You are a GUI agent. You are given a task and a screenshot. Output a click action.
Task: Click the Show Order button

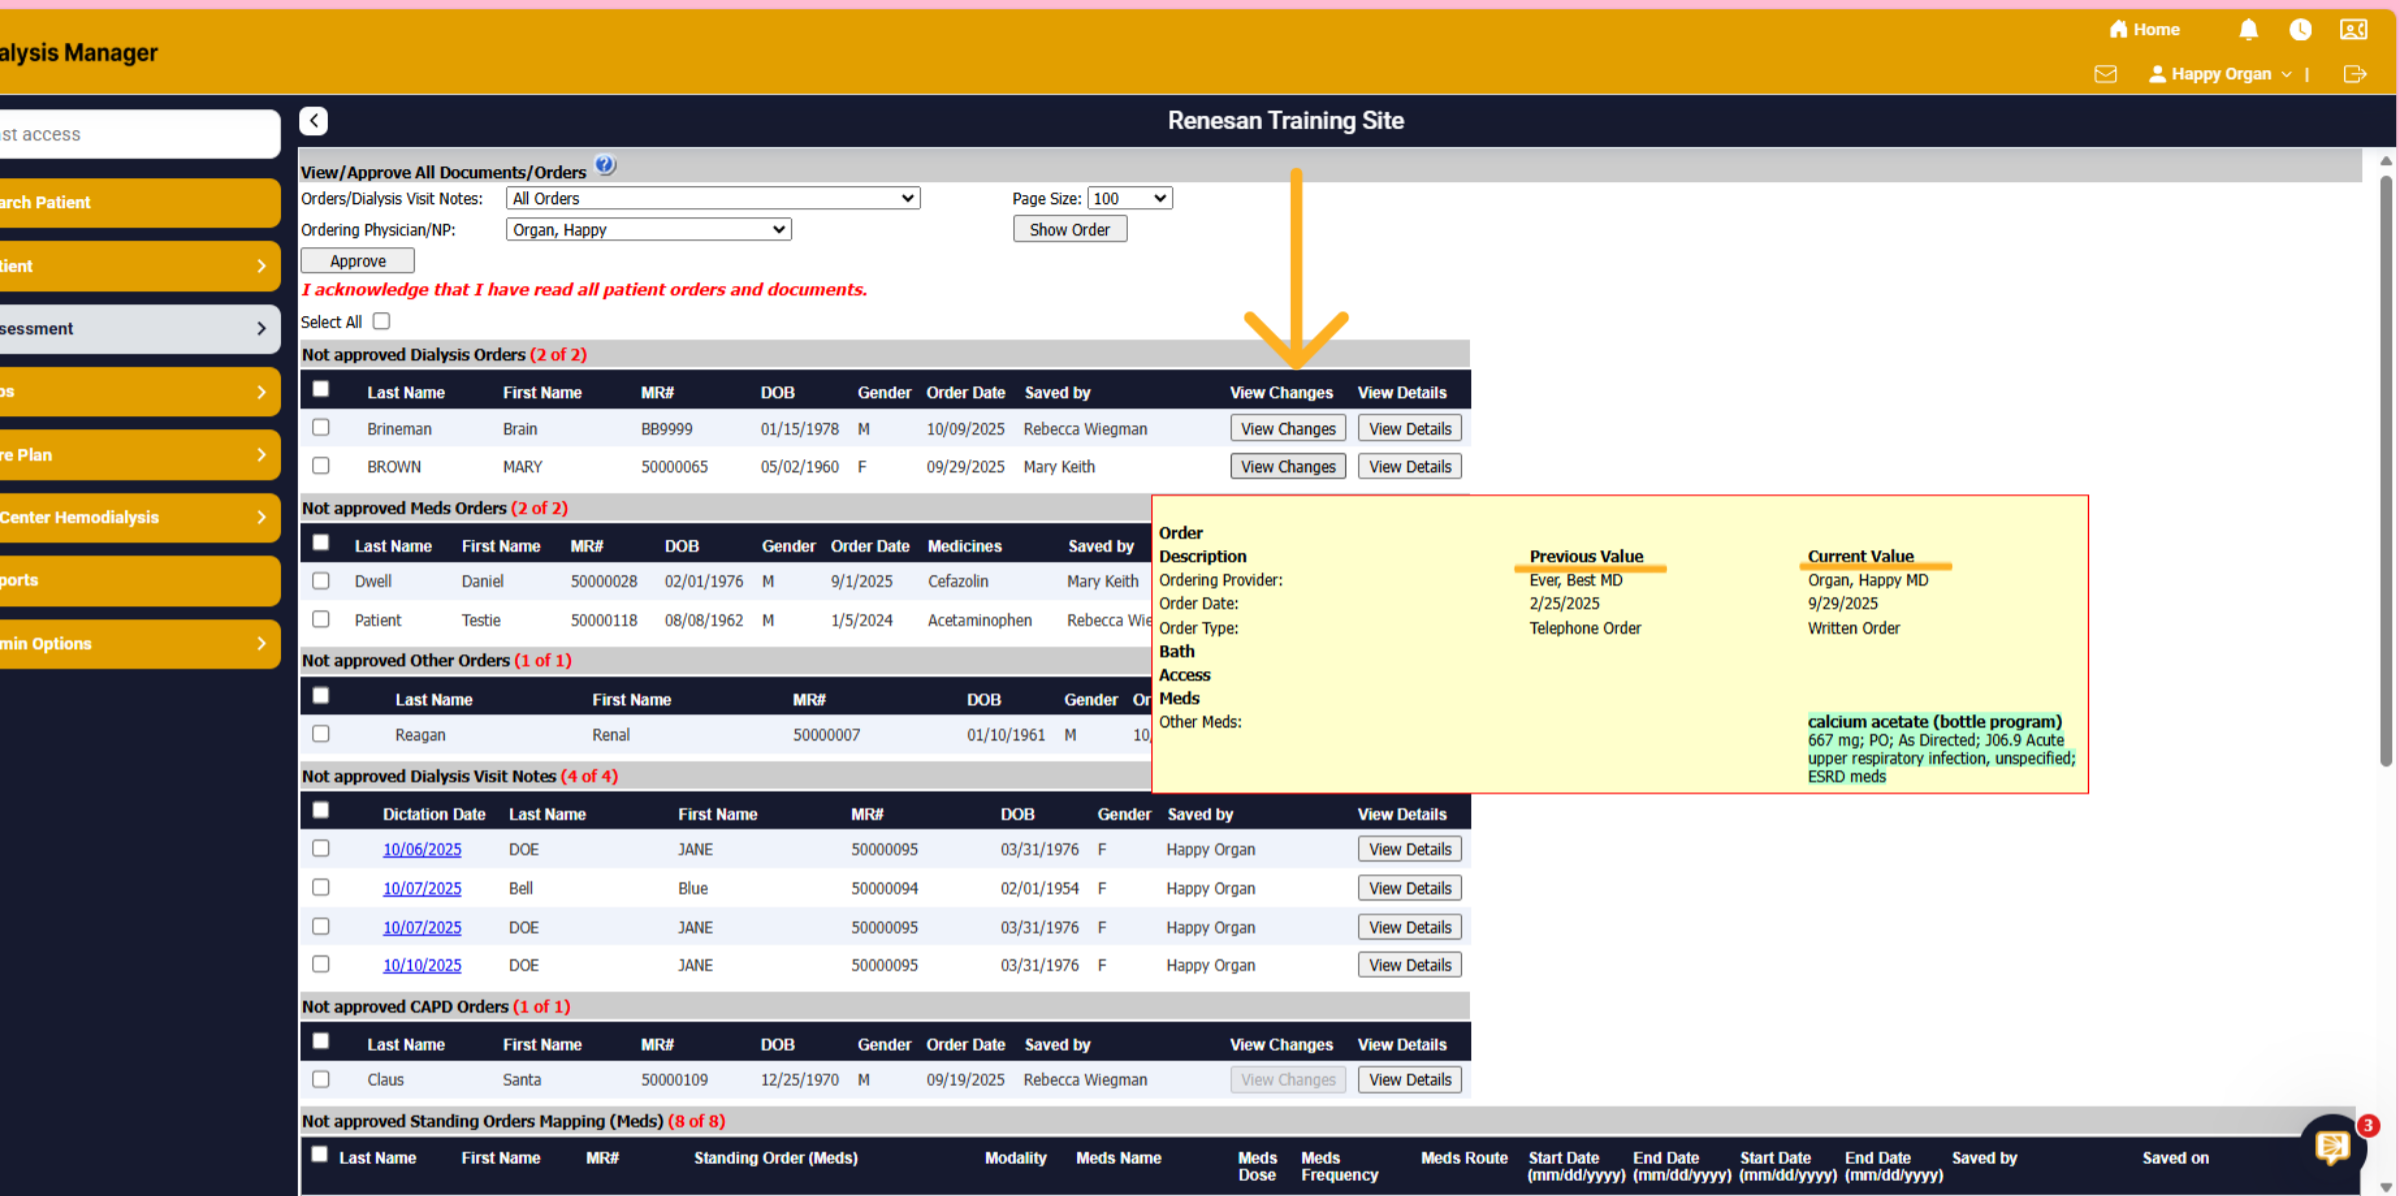(x=1070, y=229)
